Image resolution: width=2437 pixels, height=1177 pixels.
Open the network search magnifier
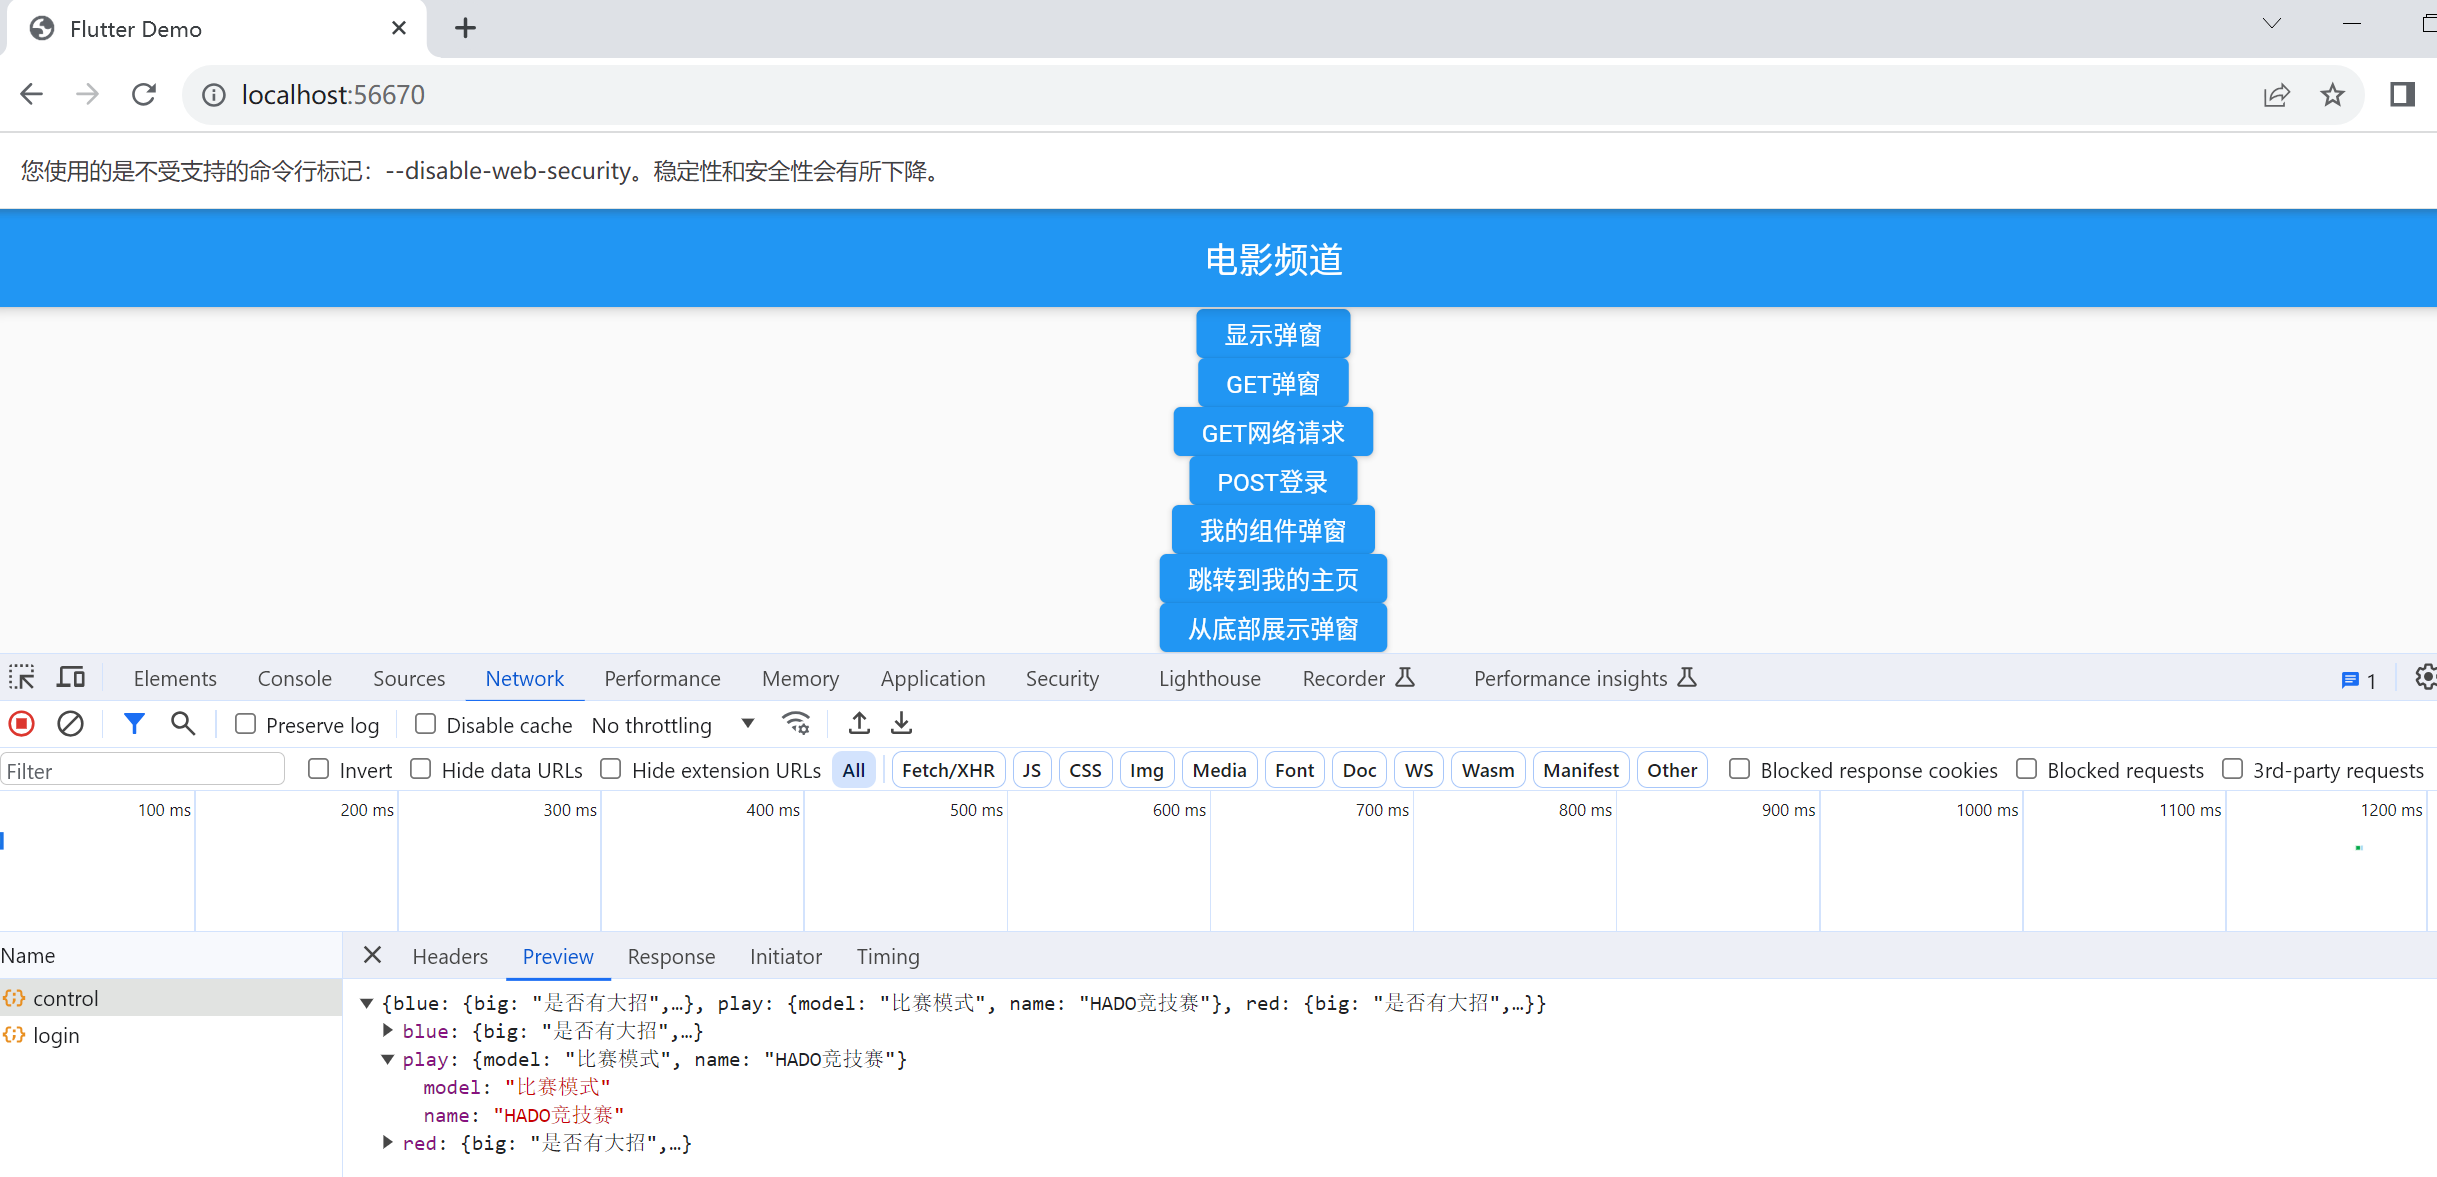[182, 724]
